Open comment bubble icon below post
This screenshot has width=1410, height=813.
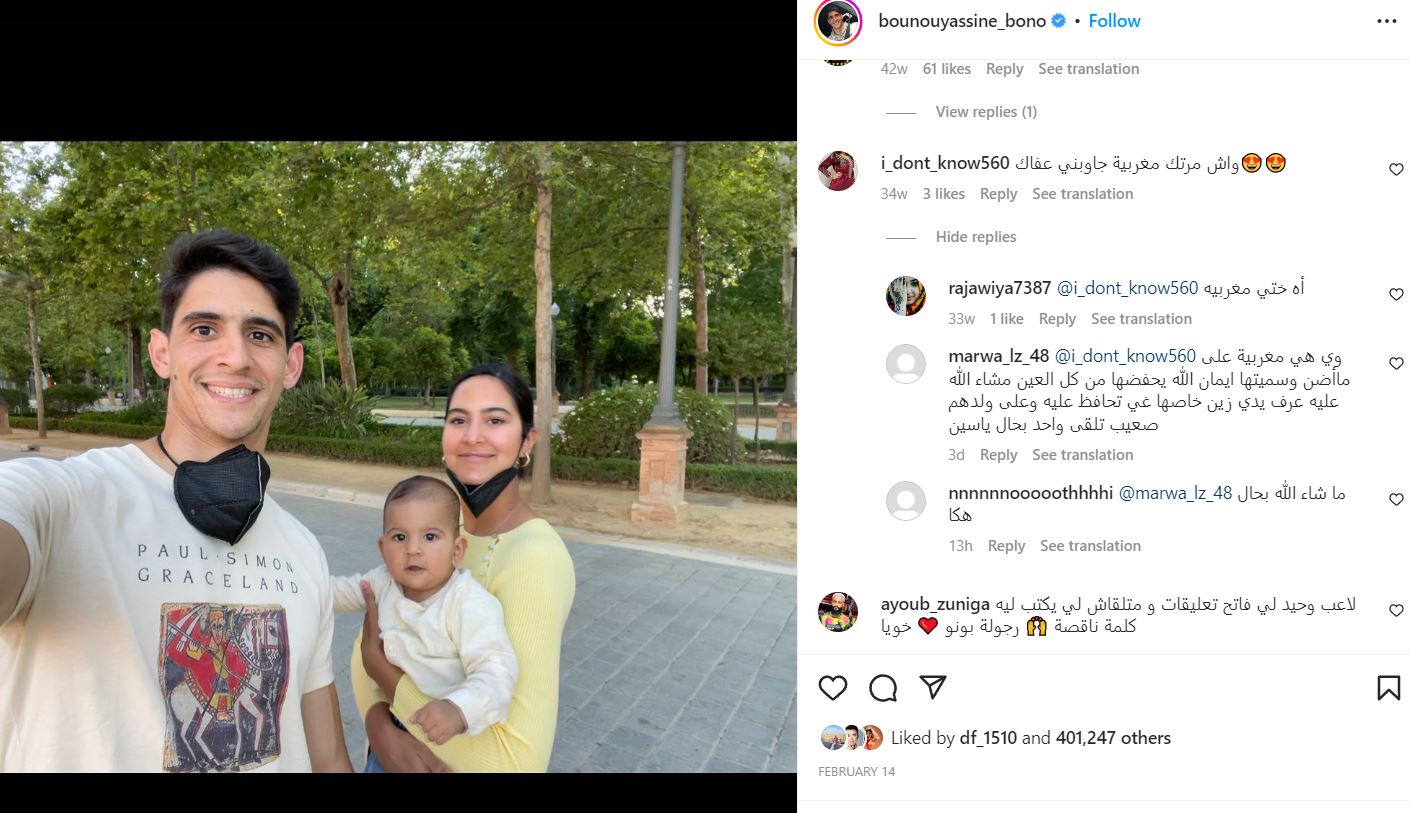883,688
